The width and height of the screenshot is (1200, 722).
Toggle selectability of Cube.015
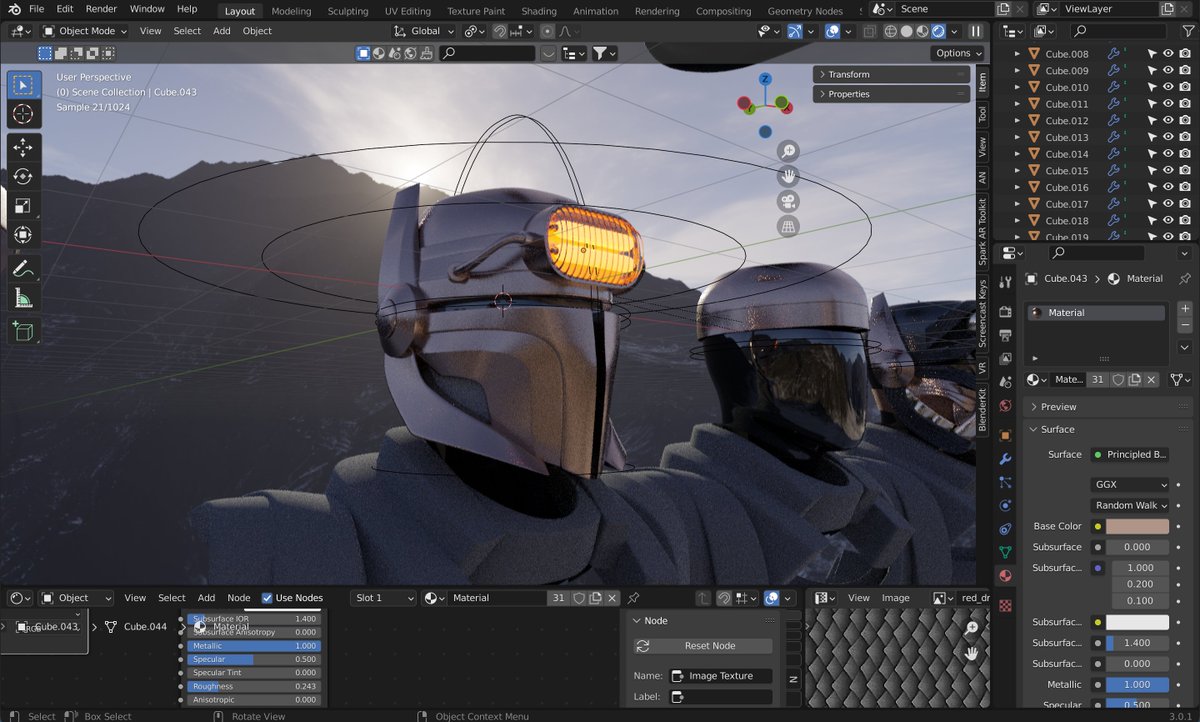(1151, 170)
